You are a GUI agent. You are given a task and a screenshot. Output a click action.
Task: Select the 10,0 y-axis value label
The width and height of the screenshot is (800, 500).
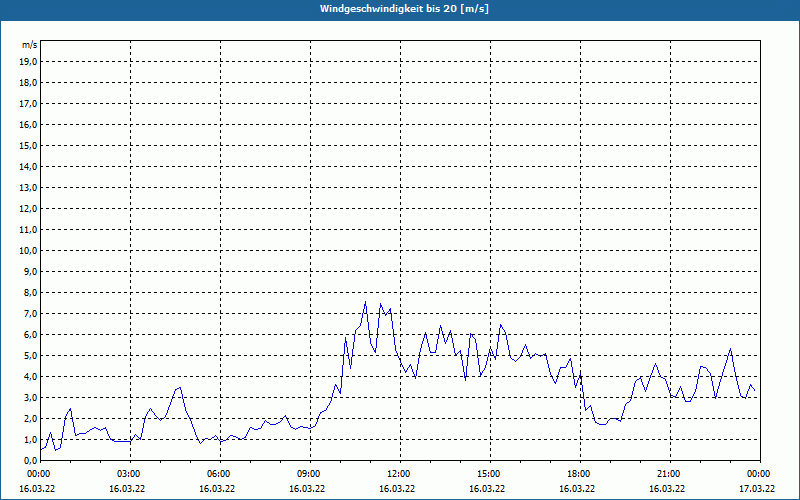click(28, 250)
